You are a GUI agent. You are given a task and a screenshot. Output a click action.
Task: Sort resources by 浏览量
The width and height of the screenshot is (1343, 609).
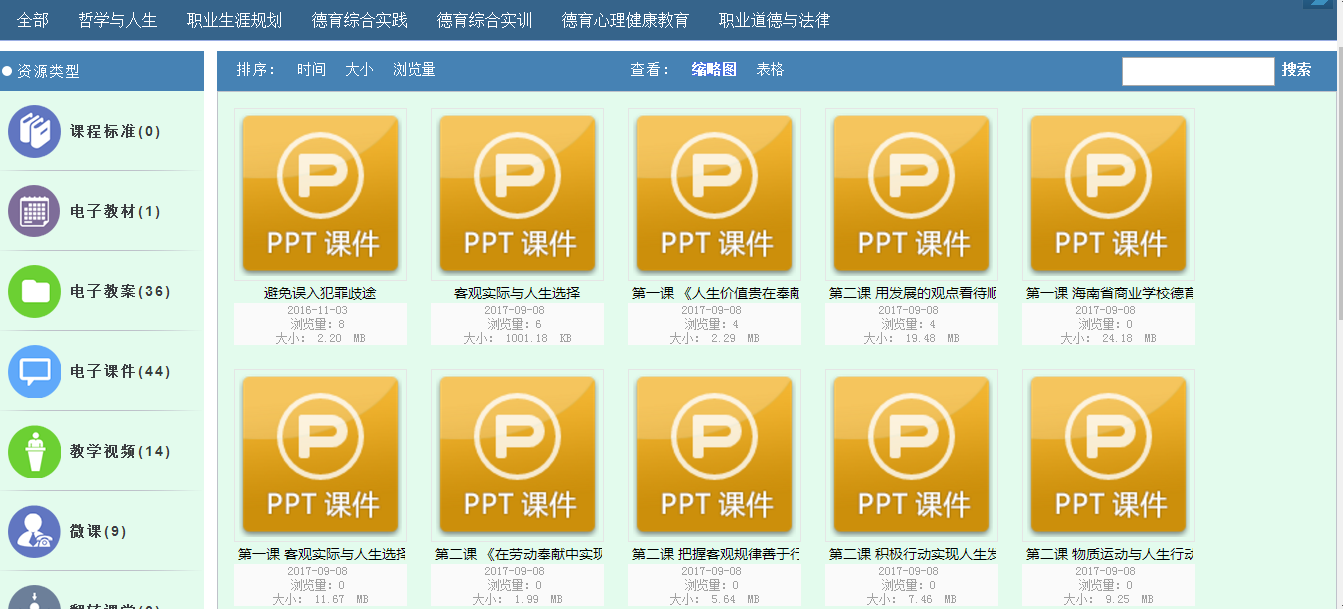tap(414, 70)
